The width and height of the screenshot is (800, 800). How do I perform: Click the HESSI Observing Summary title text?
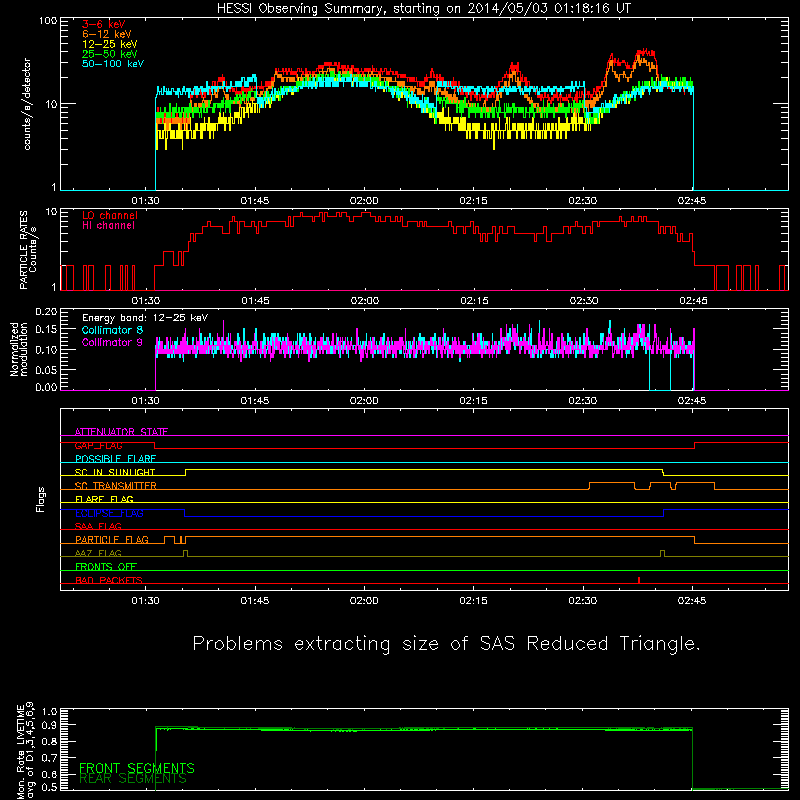[424, 9]
